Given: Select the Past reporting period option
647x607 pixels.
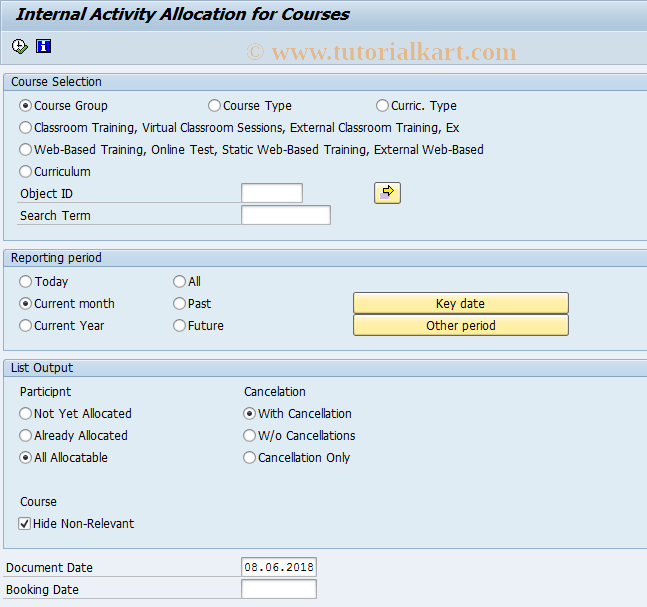Looking at the screenshot, I should (179, 304).
